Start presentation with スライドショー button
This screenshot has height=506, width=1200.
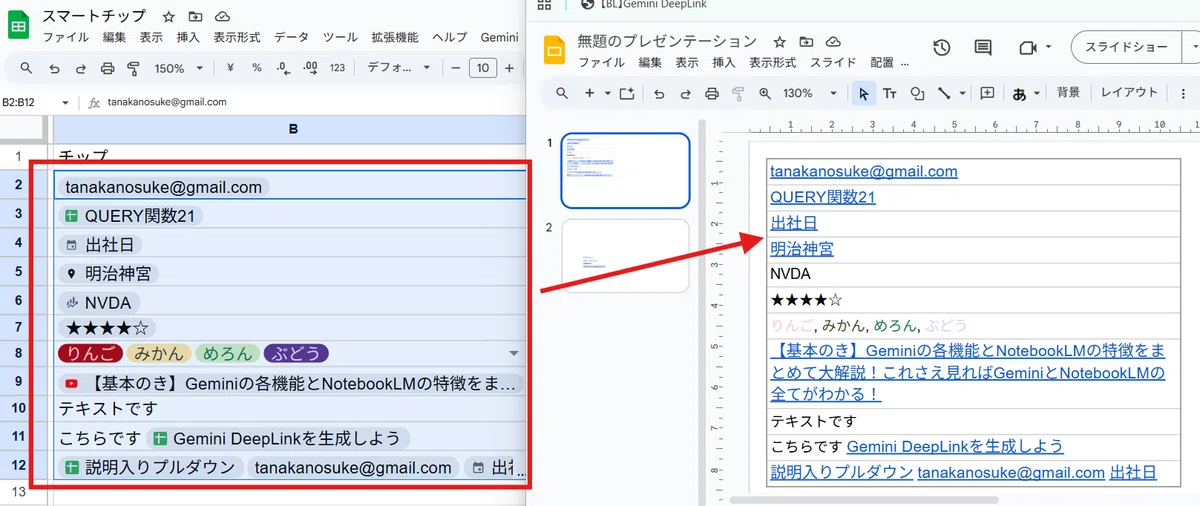pyautogui.click(x=1125, y=47)
